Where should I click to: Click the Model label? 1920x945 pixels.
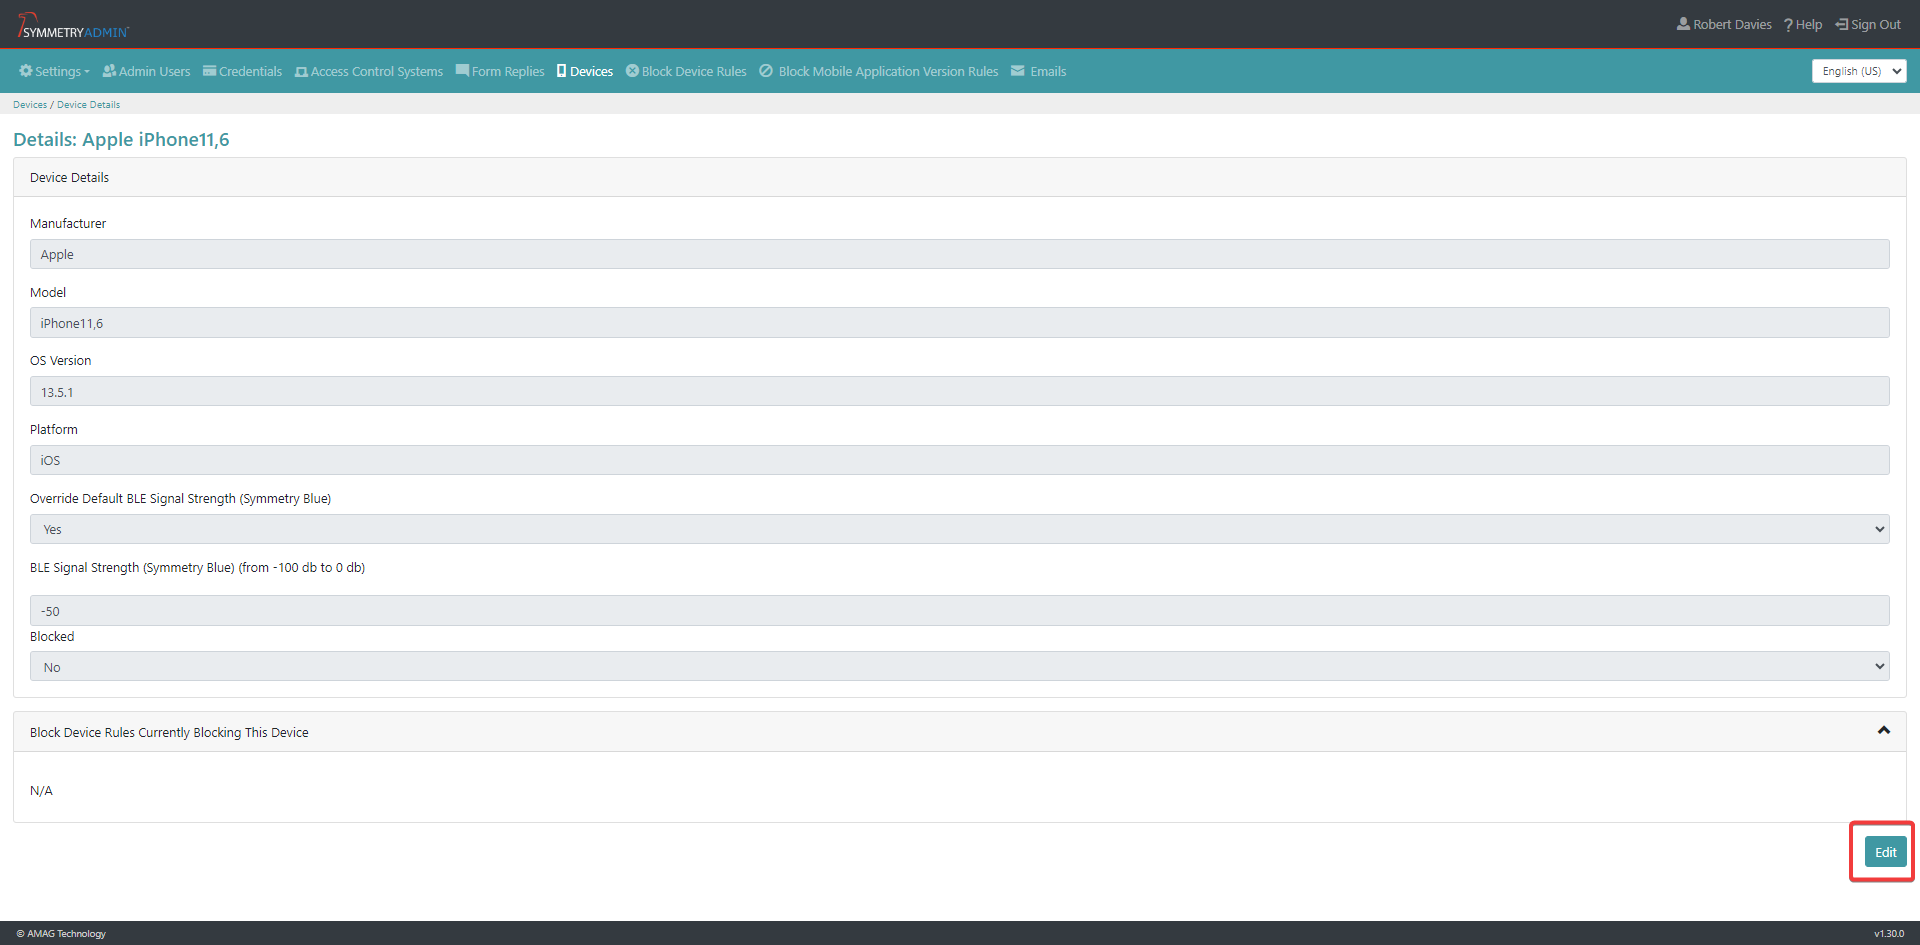(48, 292)
